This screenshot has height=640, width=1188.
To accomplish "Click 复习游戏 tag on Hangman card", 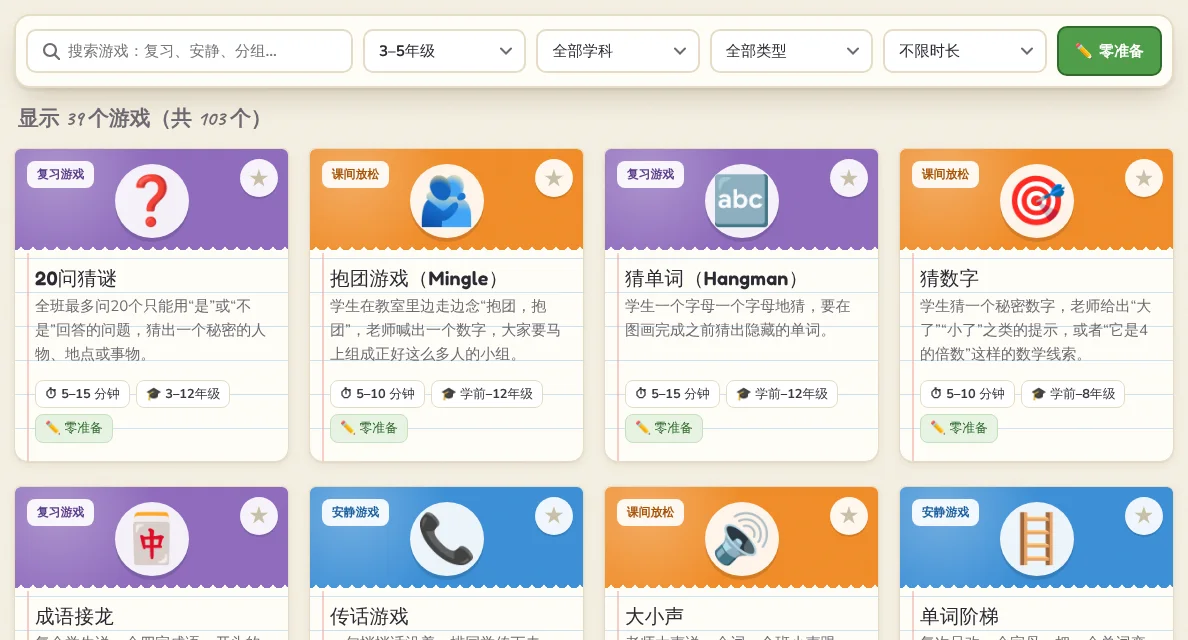I will coord(650,174).
